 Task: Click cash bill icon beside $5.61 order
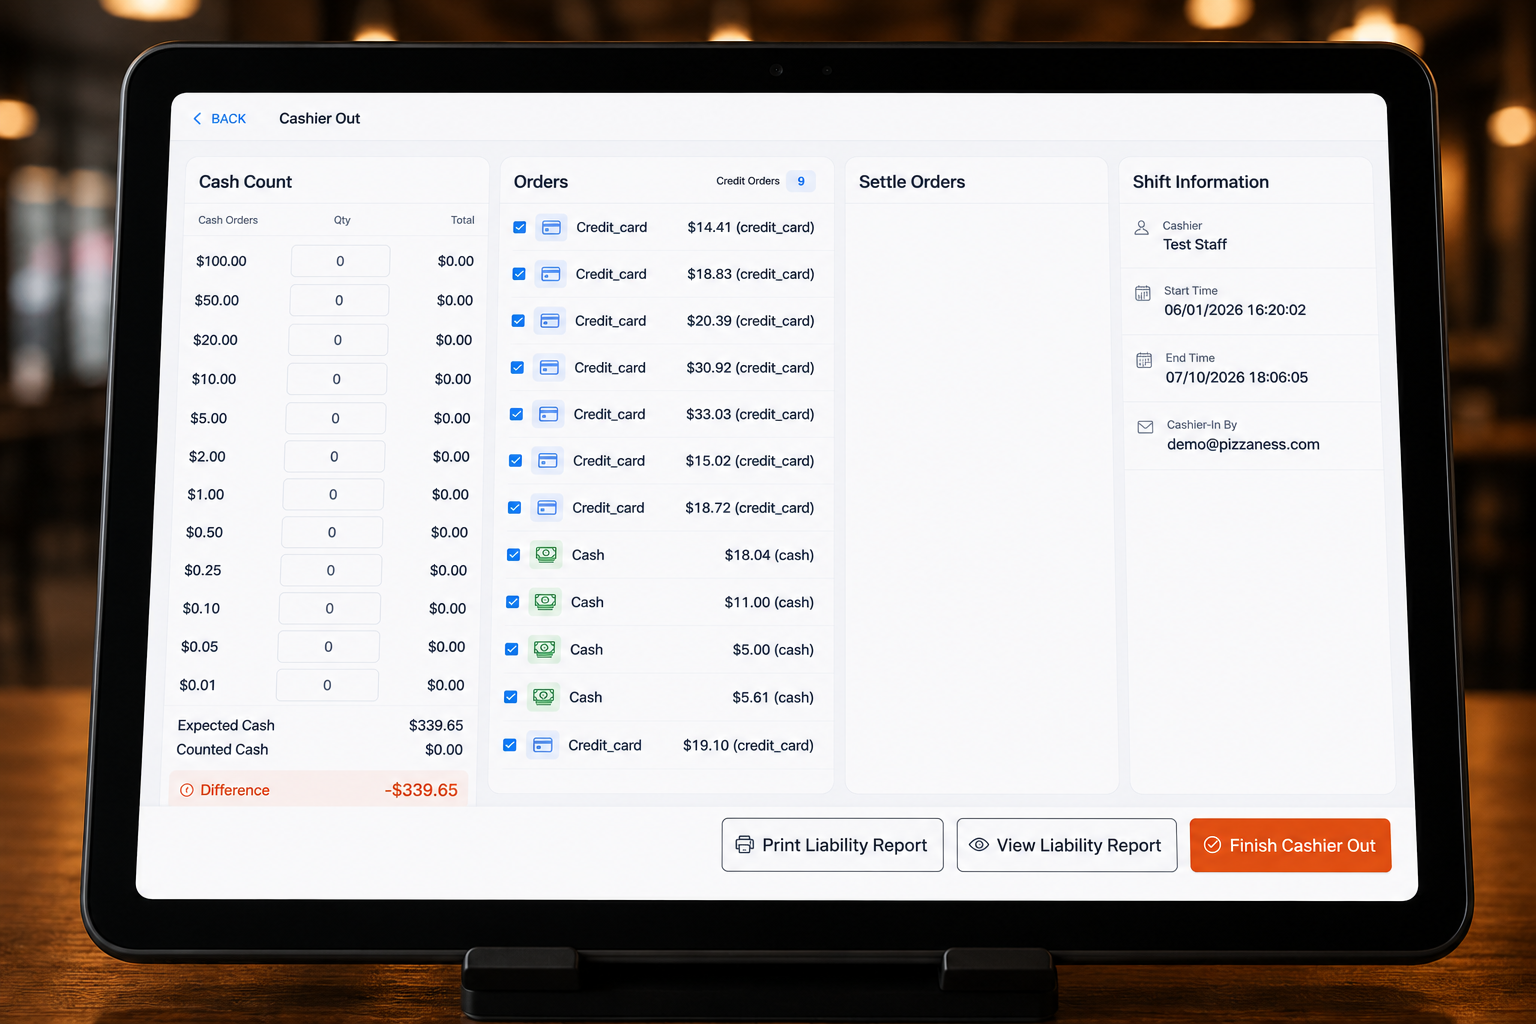543,697
